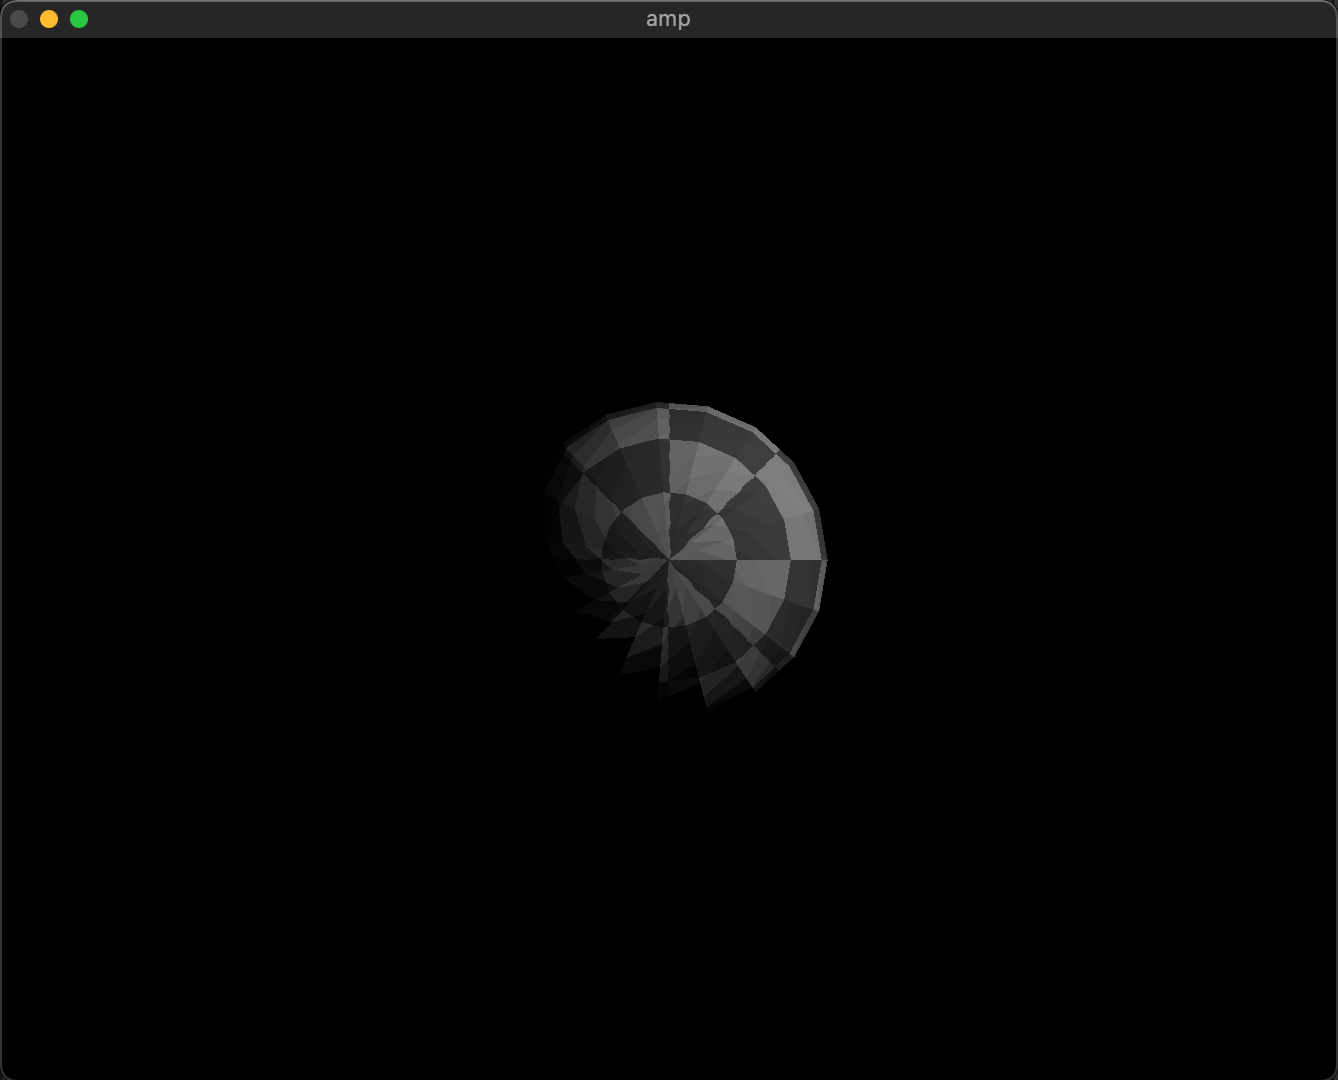Minimize the amp window with yellow button
The image size is (1338, 1080).
(49, 19)
